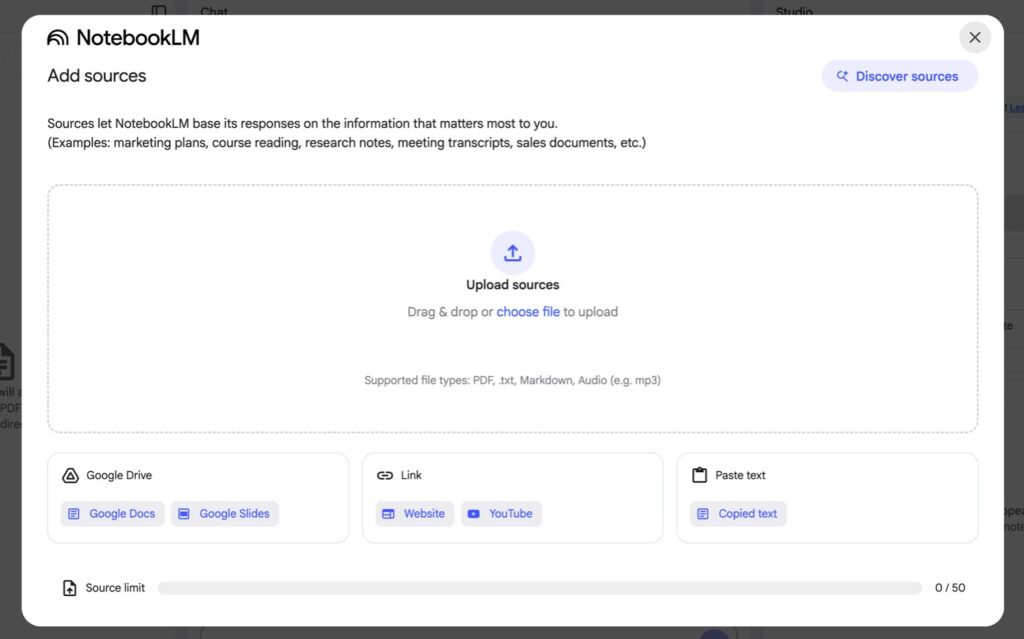1024x639 pixels.
Task: Click the Paste text label
Action: 740,475
